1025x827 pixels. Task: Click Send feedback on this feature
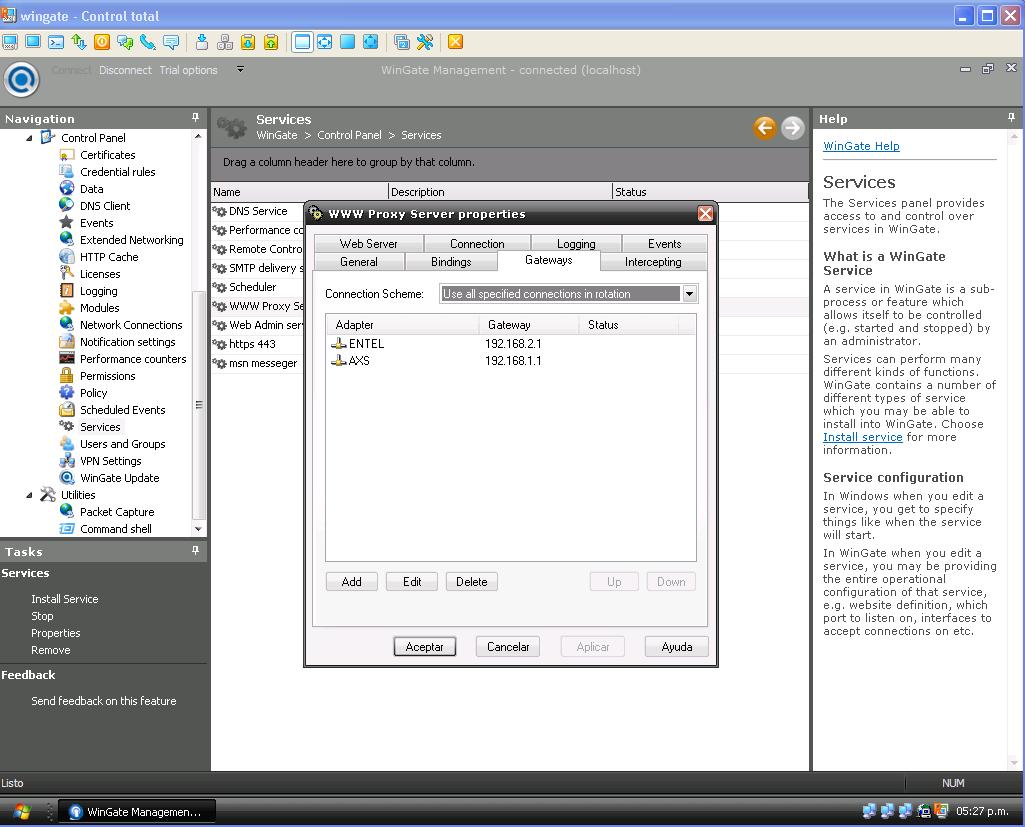[x=104, y=701]
